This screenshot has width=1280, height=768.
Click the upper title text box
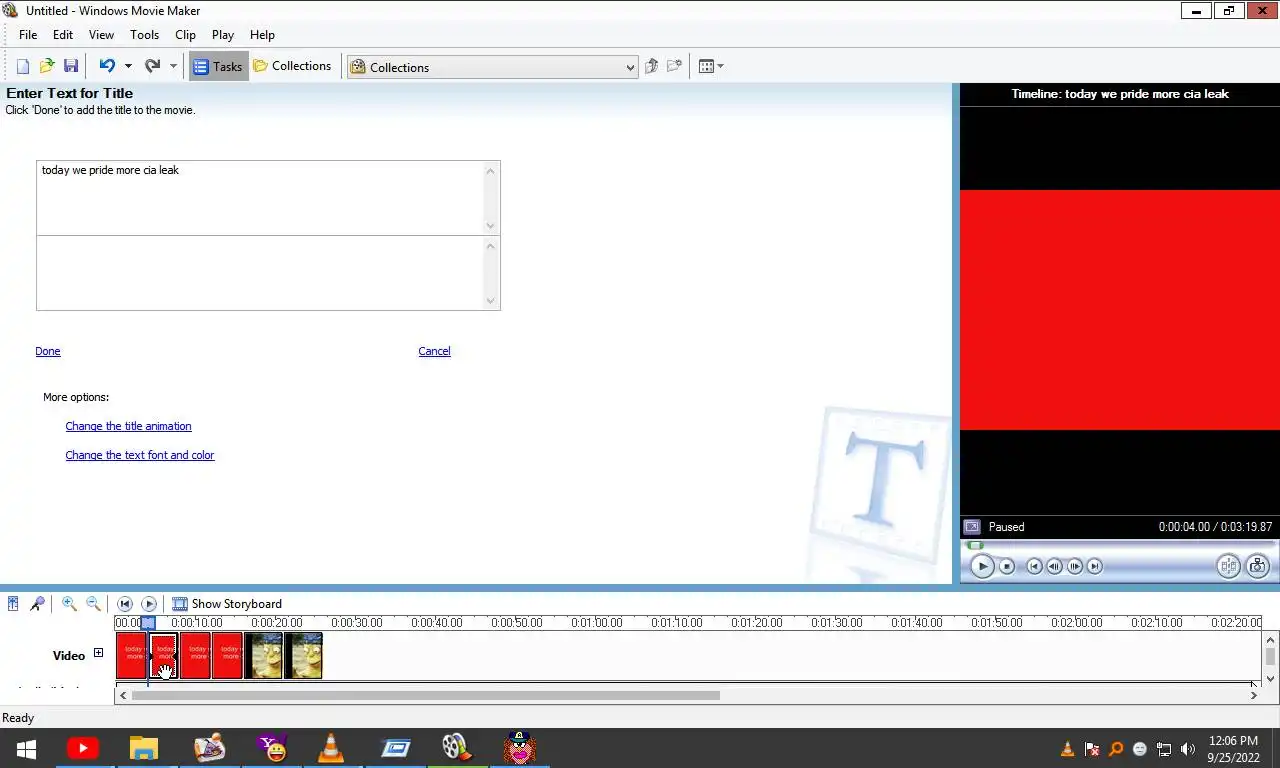click(260, 198)
